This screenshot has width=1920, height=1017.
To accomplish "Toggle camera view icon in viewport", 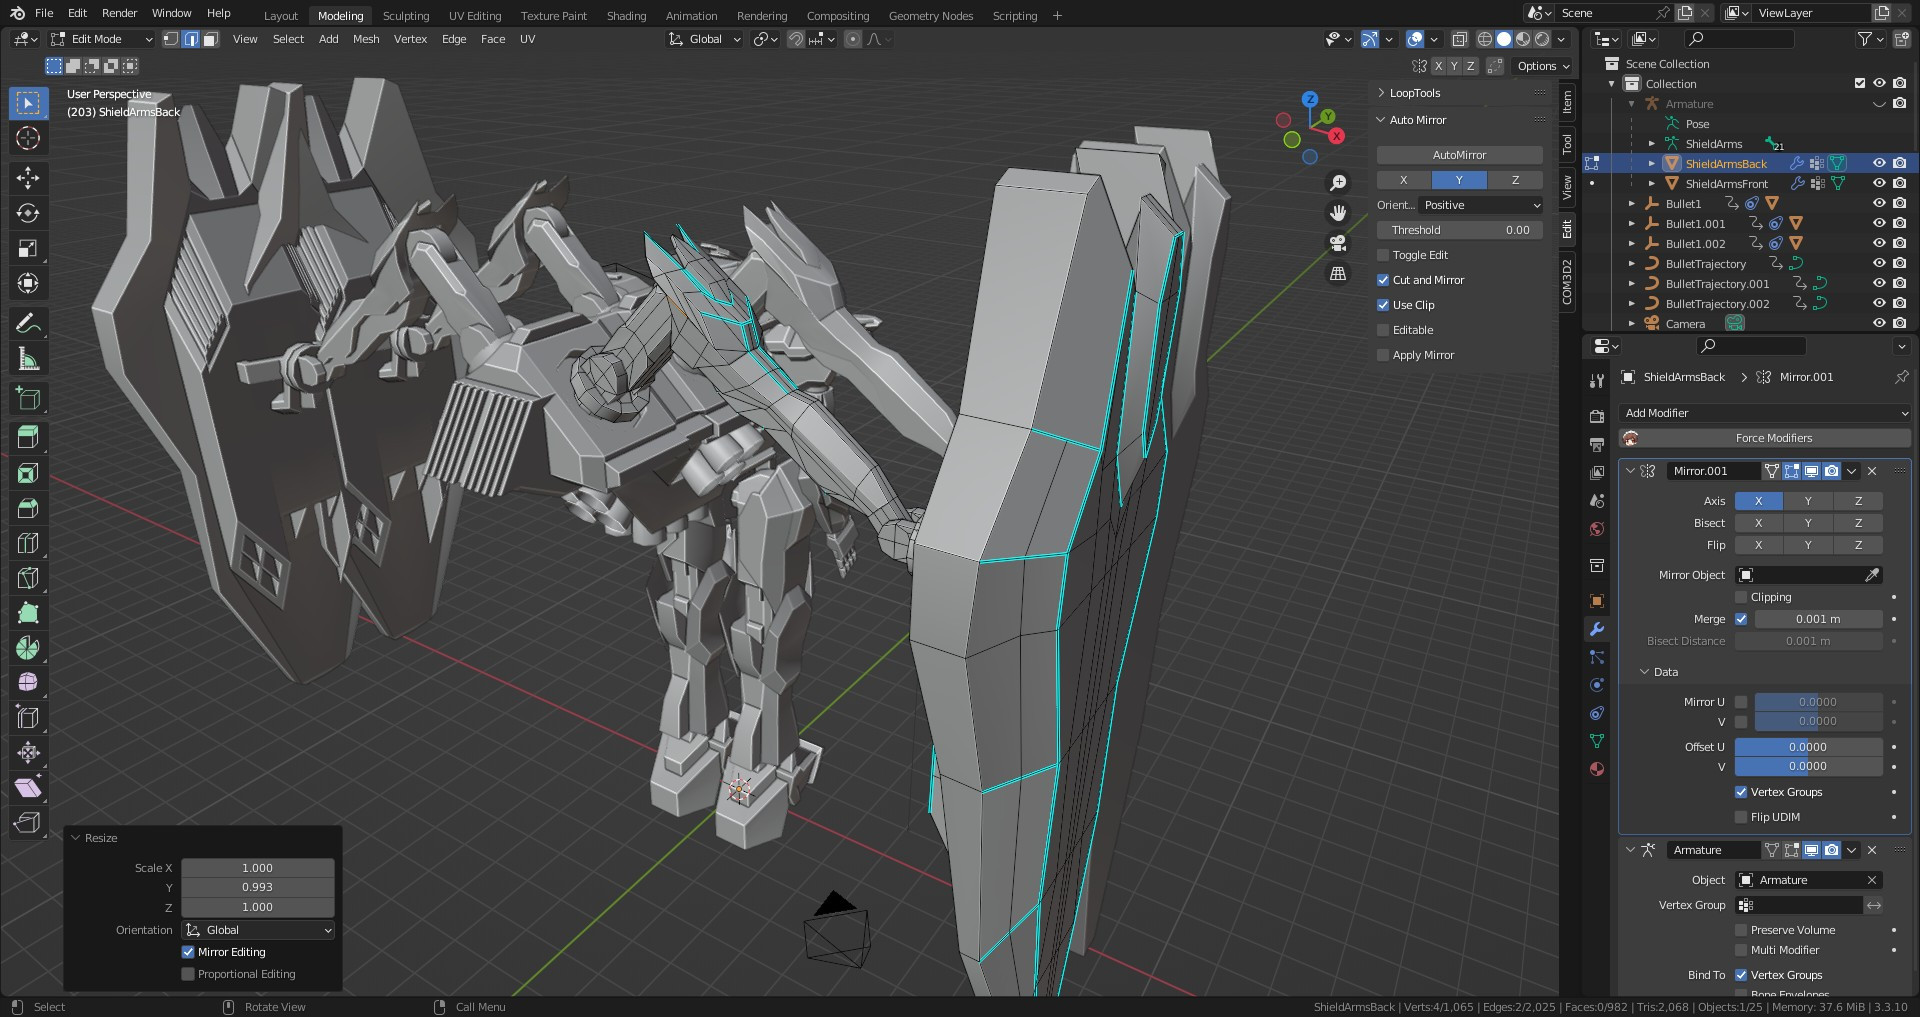I will 1338,243.
